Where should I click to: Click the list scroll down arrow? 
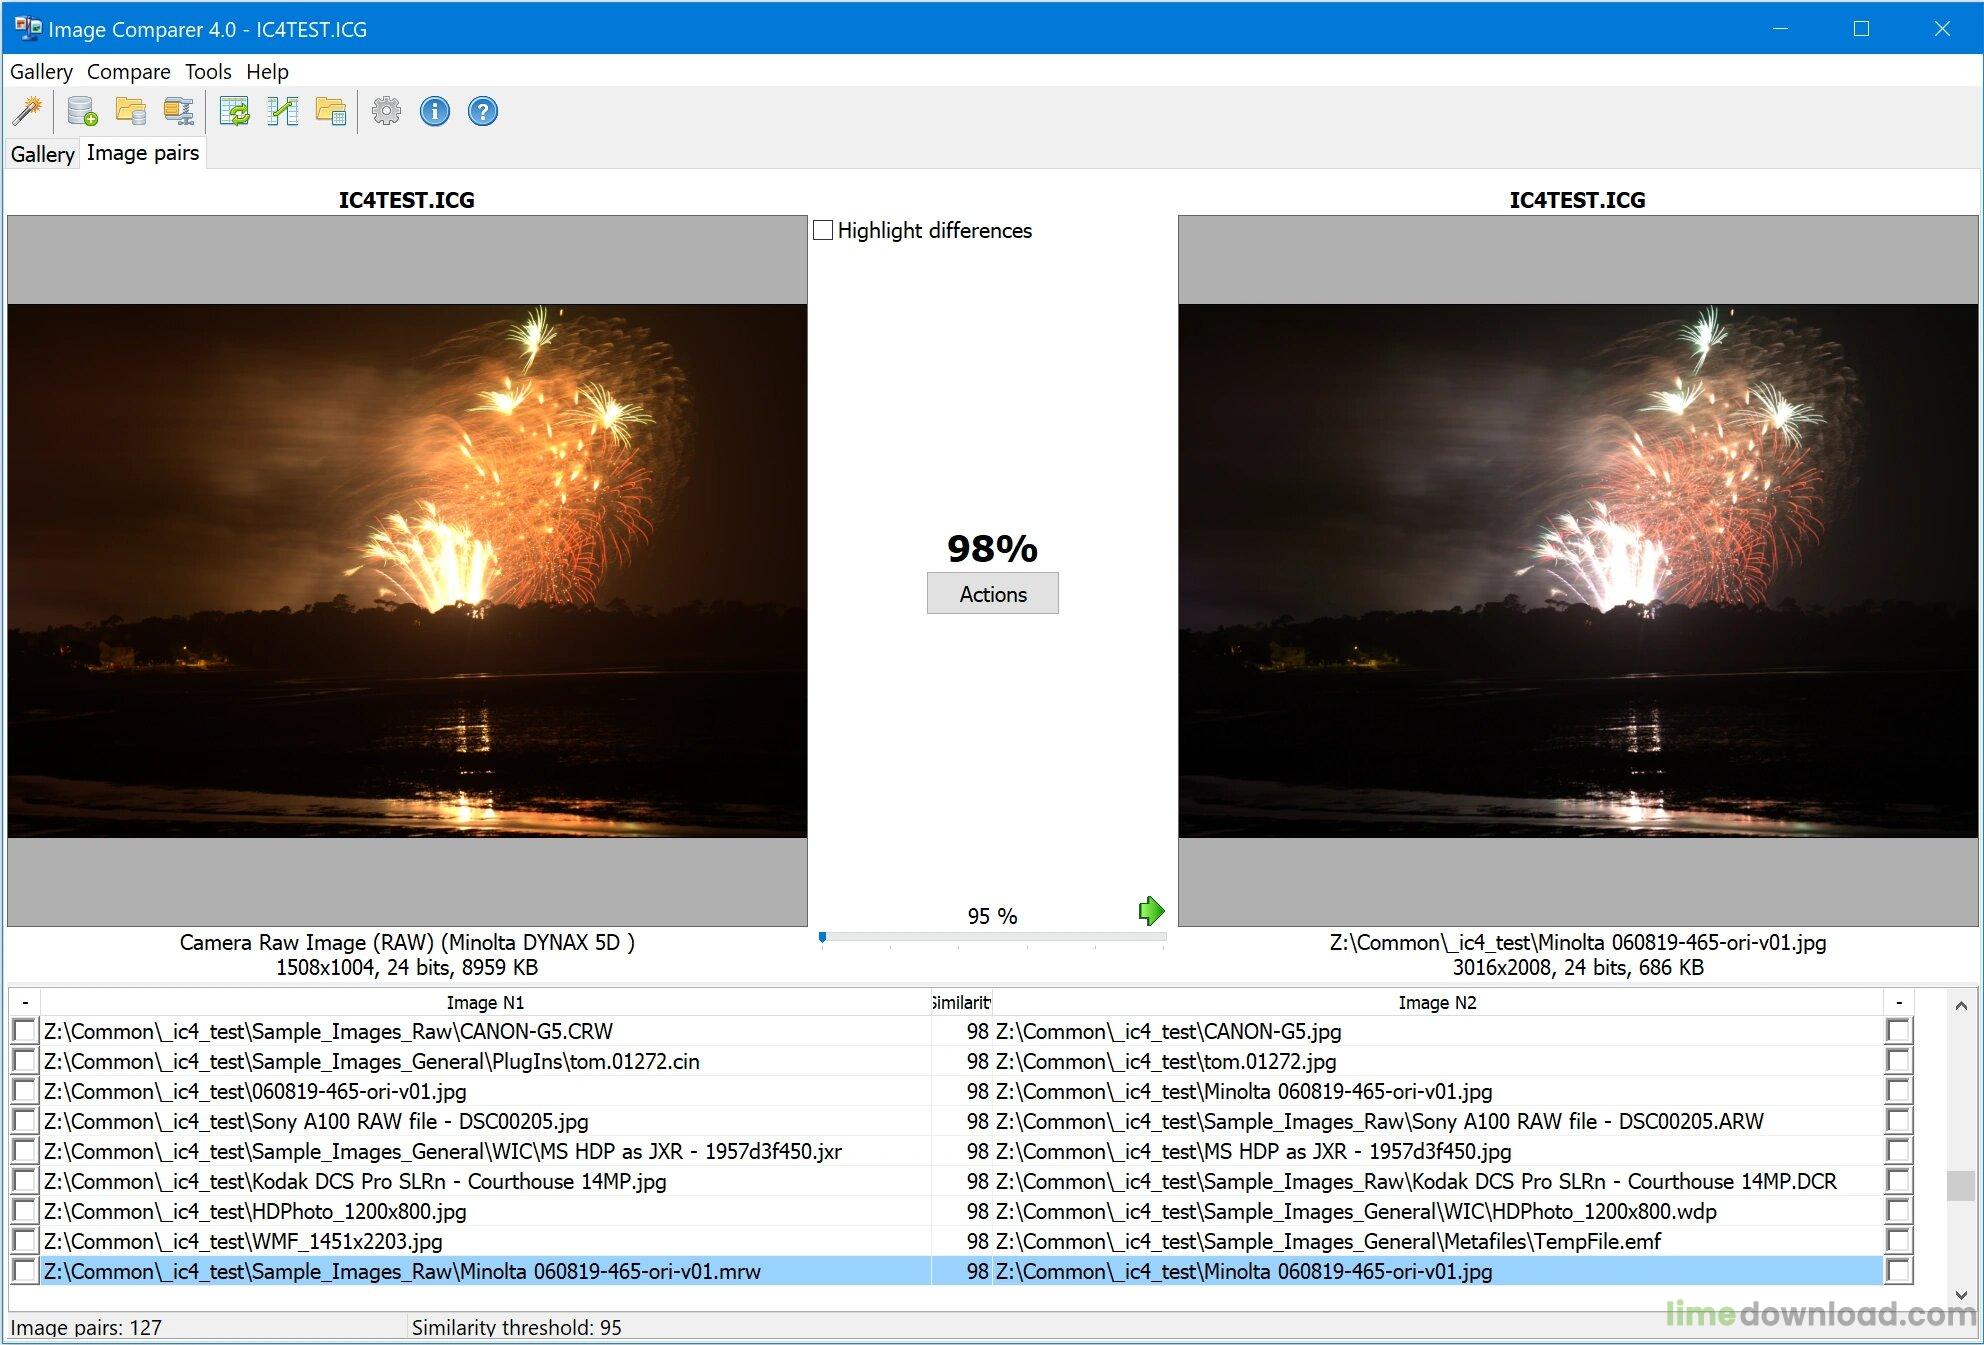click(1960, 1294)
